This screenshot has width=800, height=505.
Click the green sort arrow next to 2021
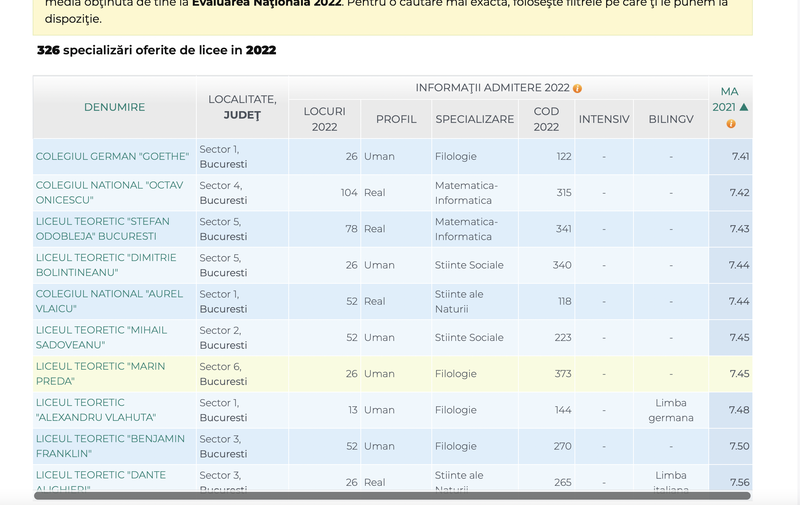pyautogui.click(x=744, y=107)
